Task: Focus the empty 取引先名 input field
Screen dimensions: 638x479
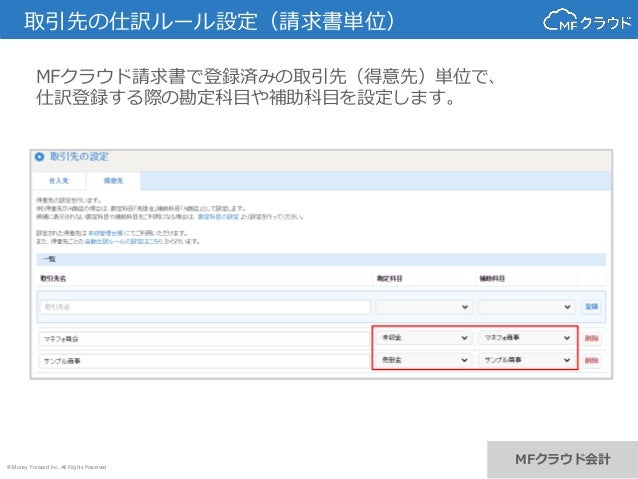Action: [205, 307]
